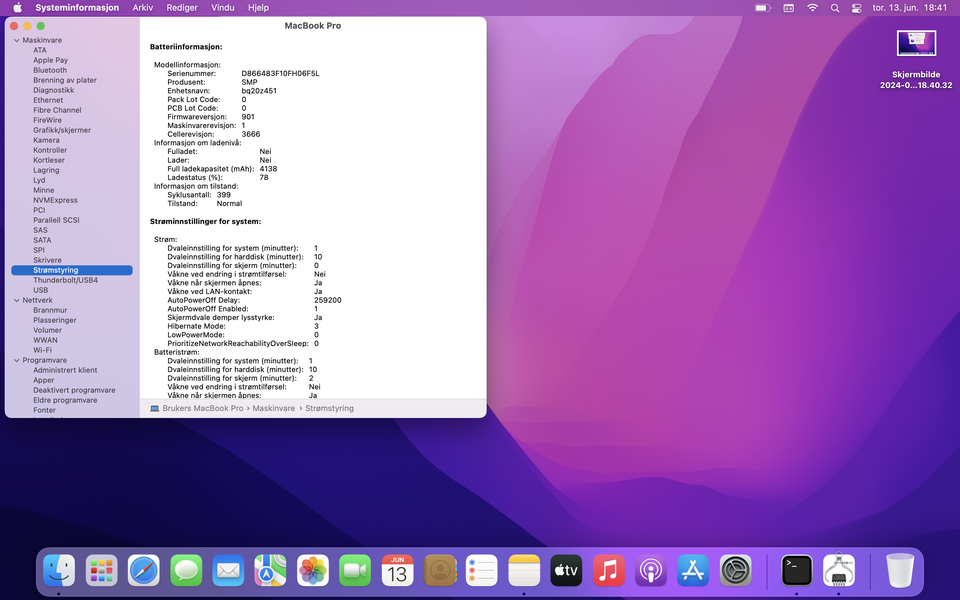
Task: Open the Trash in the dock
Action: (900, 571)
